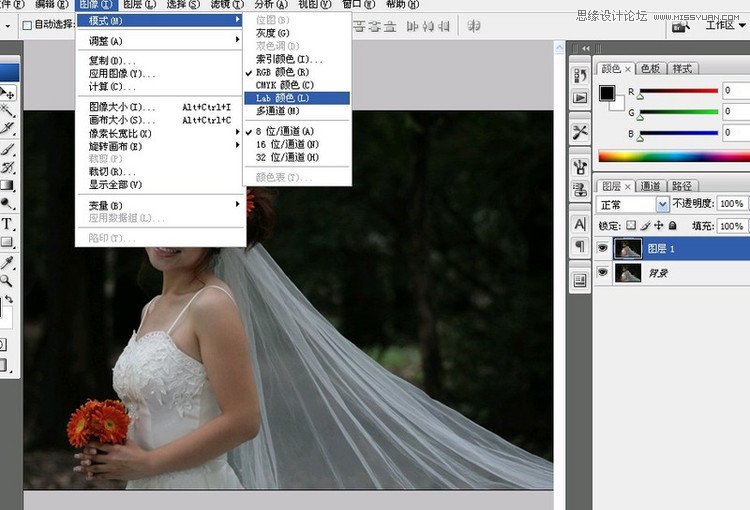Screen dimensions: 750x510
Task: Click the R value input field
Action: point(736,91)
